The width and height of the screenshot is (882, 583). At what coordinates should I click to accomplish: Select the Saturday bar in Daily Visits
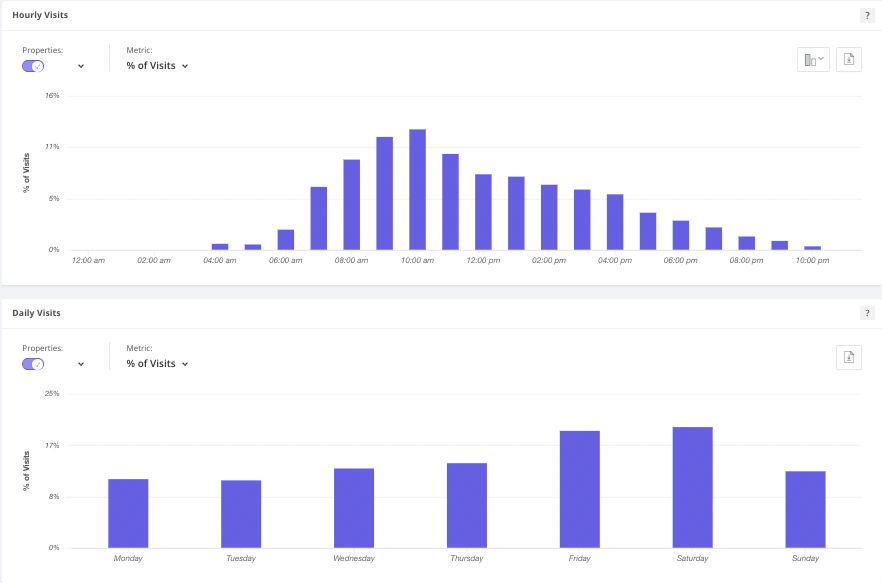point(692,485)
